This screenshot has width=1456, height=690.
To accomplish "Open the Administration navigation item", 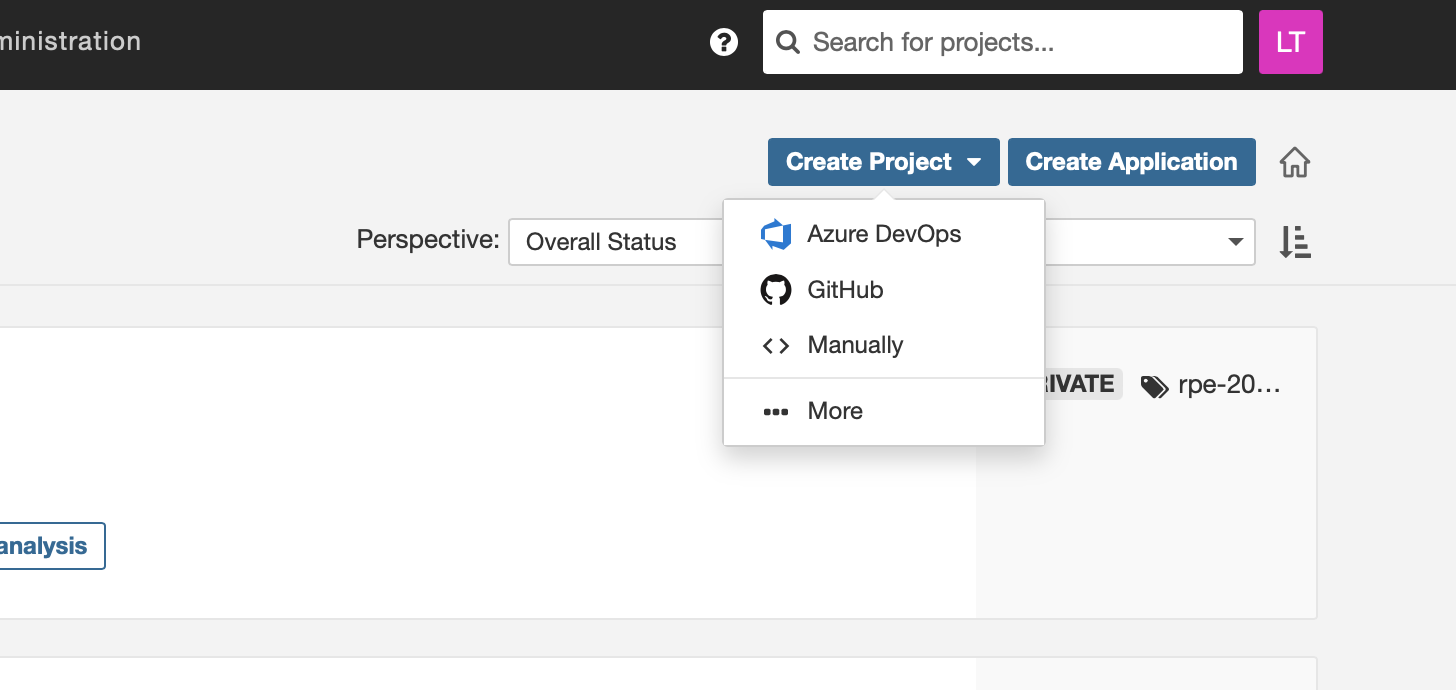I will pos(70,42).
